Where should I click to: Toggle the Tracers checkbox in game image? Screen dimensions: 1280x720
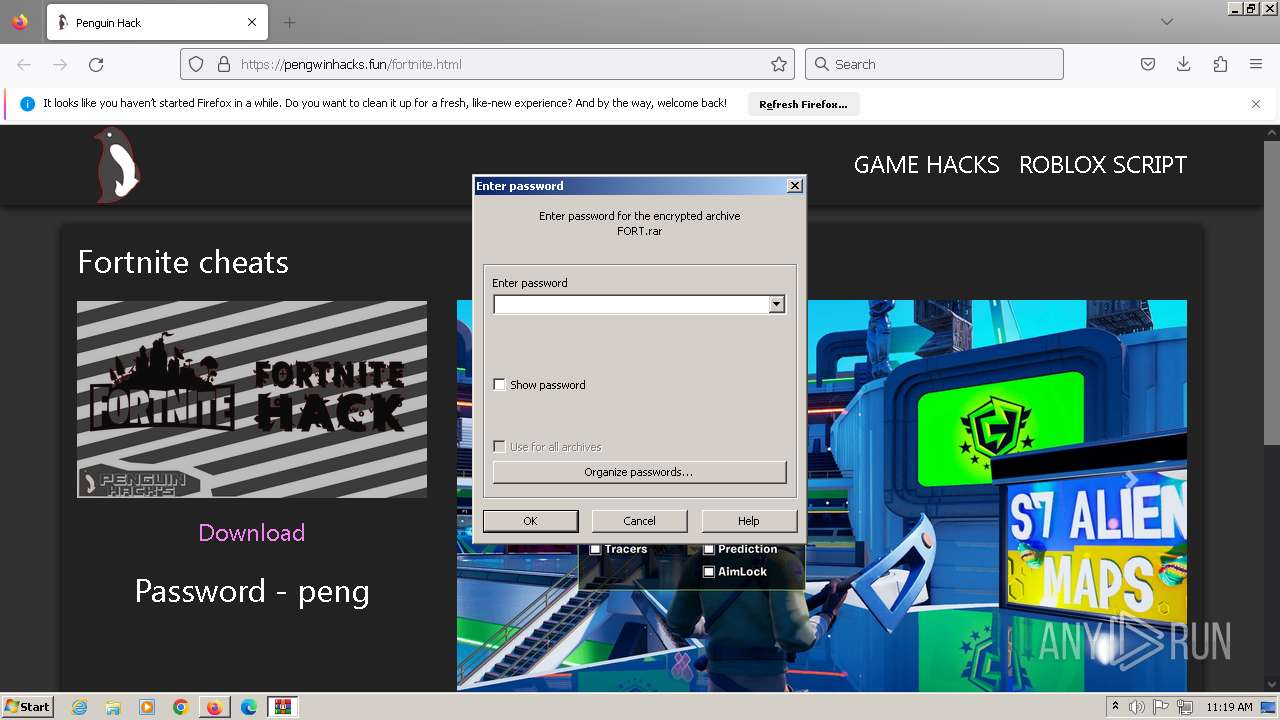point(595,549)
